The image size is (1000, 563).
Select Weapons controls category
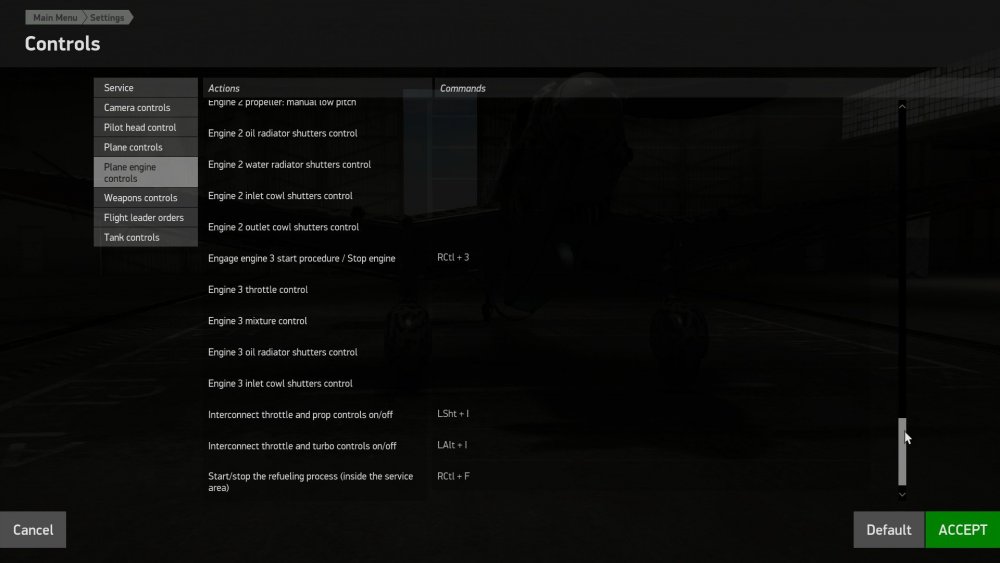145,198
